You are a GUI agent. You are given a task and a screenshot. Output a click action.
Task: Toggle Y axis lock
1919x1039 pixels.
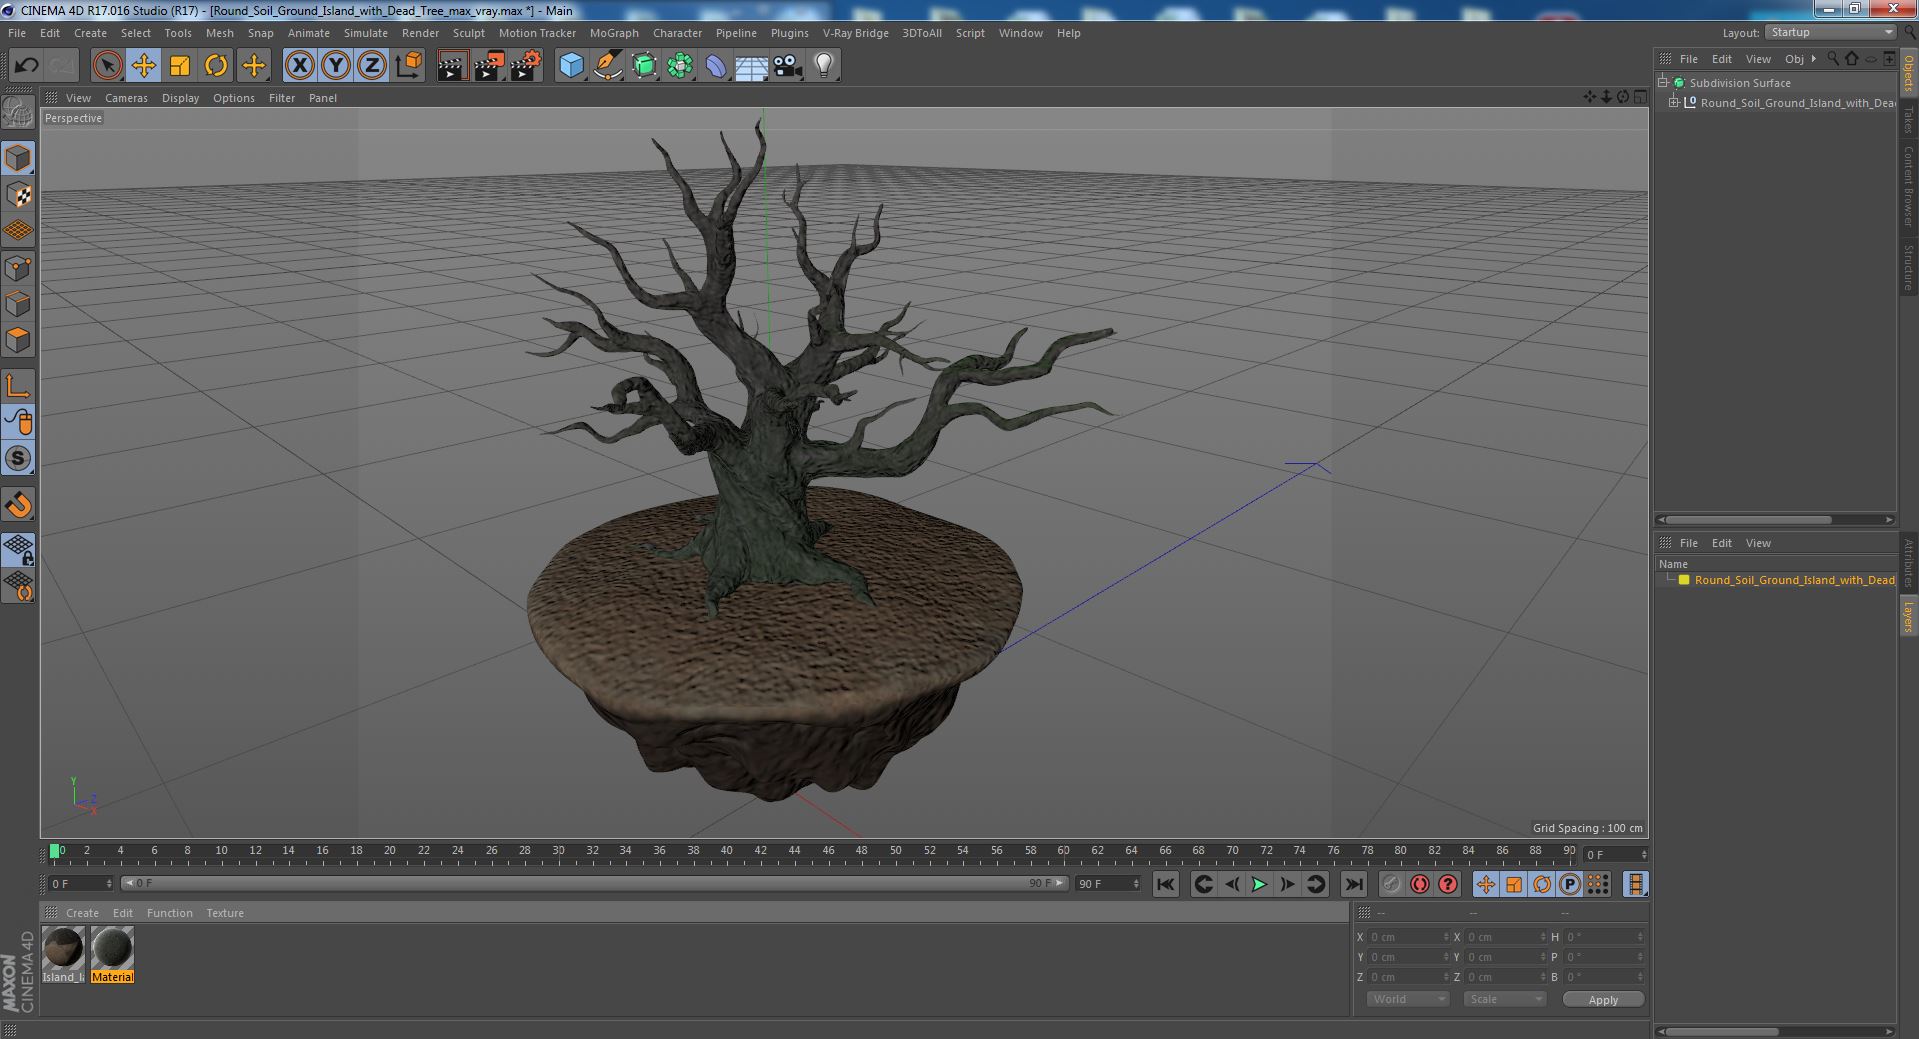[x=336, y=66]
